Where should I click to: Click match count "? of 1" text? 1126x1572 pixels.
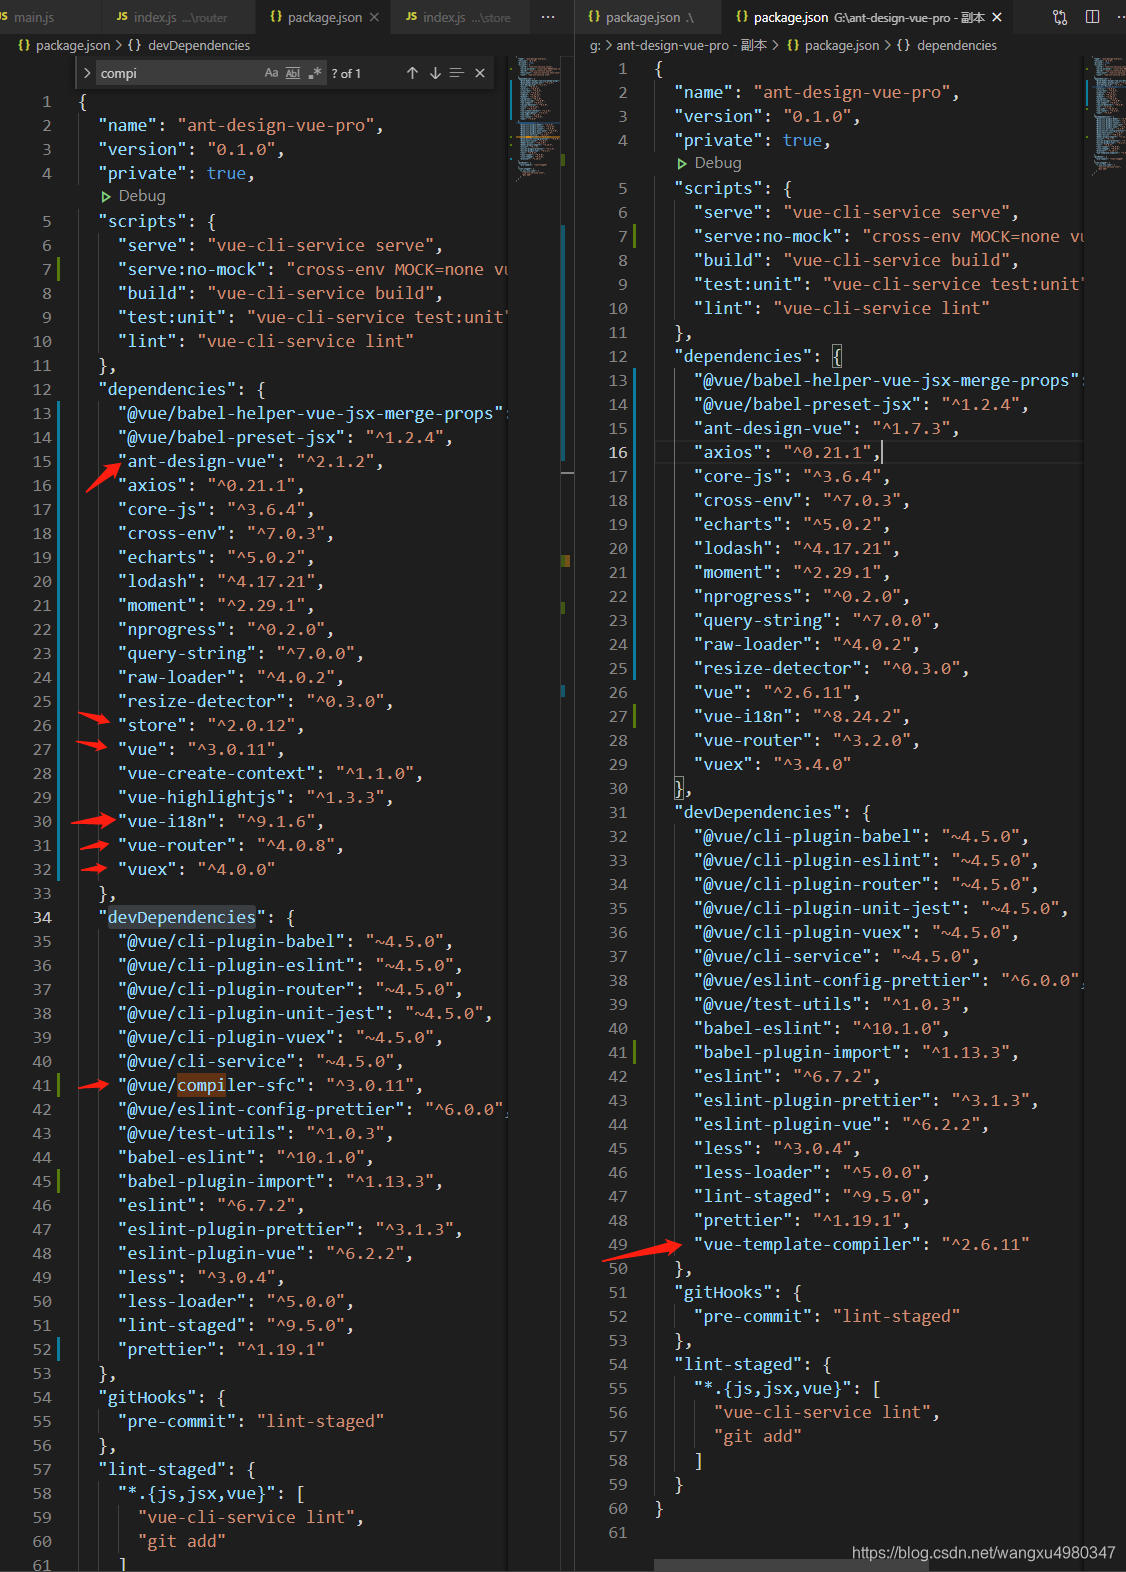point(346,73)
